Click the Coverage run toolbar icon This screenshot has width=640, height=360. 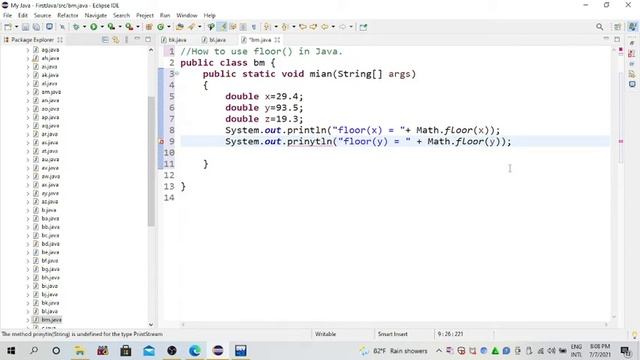(x=111, y=27)
